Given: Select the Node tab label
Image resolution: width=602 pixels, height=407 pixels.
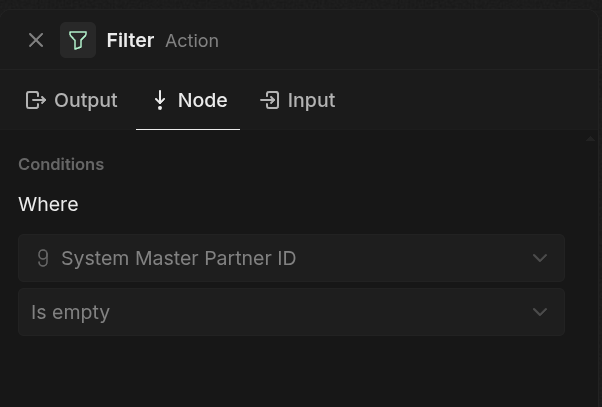Looking at the screenshot, I should (x=202, y=100).
